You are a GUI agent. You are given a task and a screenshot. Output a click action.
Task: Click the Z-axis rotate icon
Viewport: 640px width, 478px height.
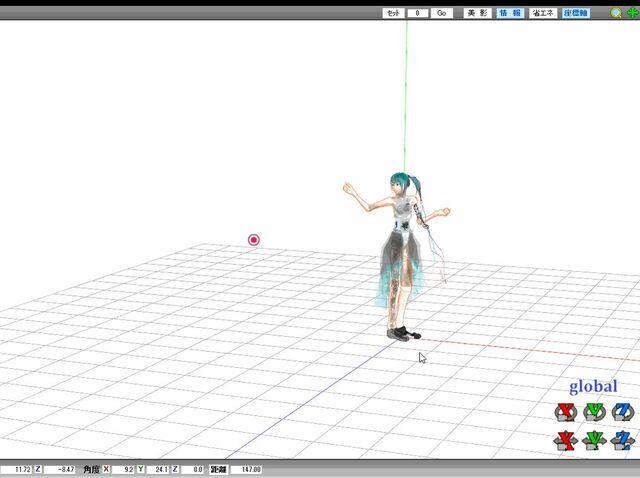point(623,412)
